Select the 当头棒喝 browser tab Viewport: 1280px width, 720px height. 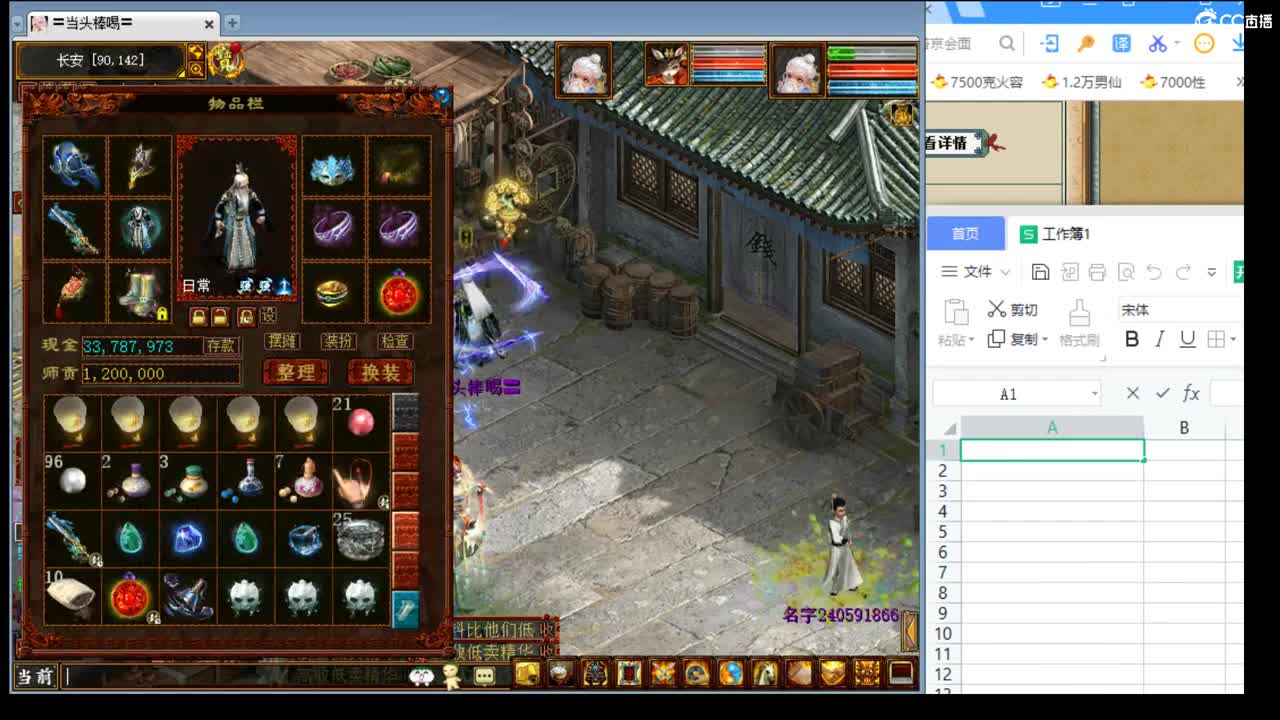[x=123, y=23]
